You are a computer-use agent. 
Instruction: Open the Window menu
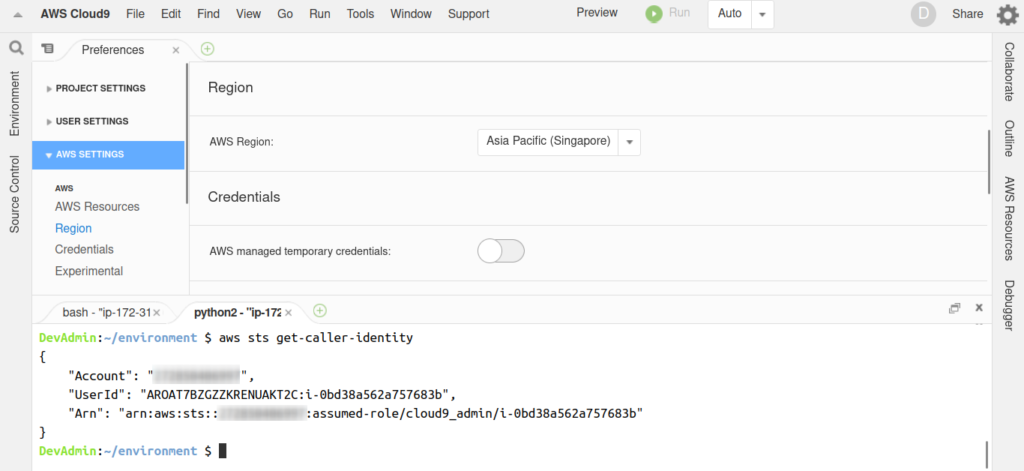pos(411,14)
